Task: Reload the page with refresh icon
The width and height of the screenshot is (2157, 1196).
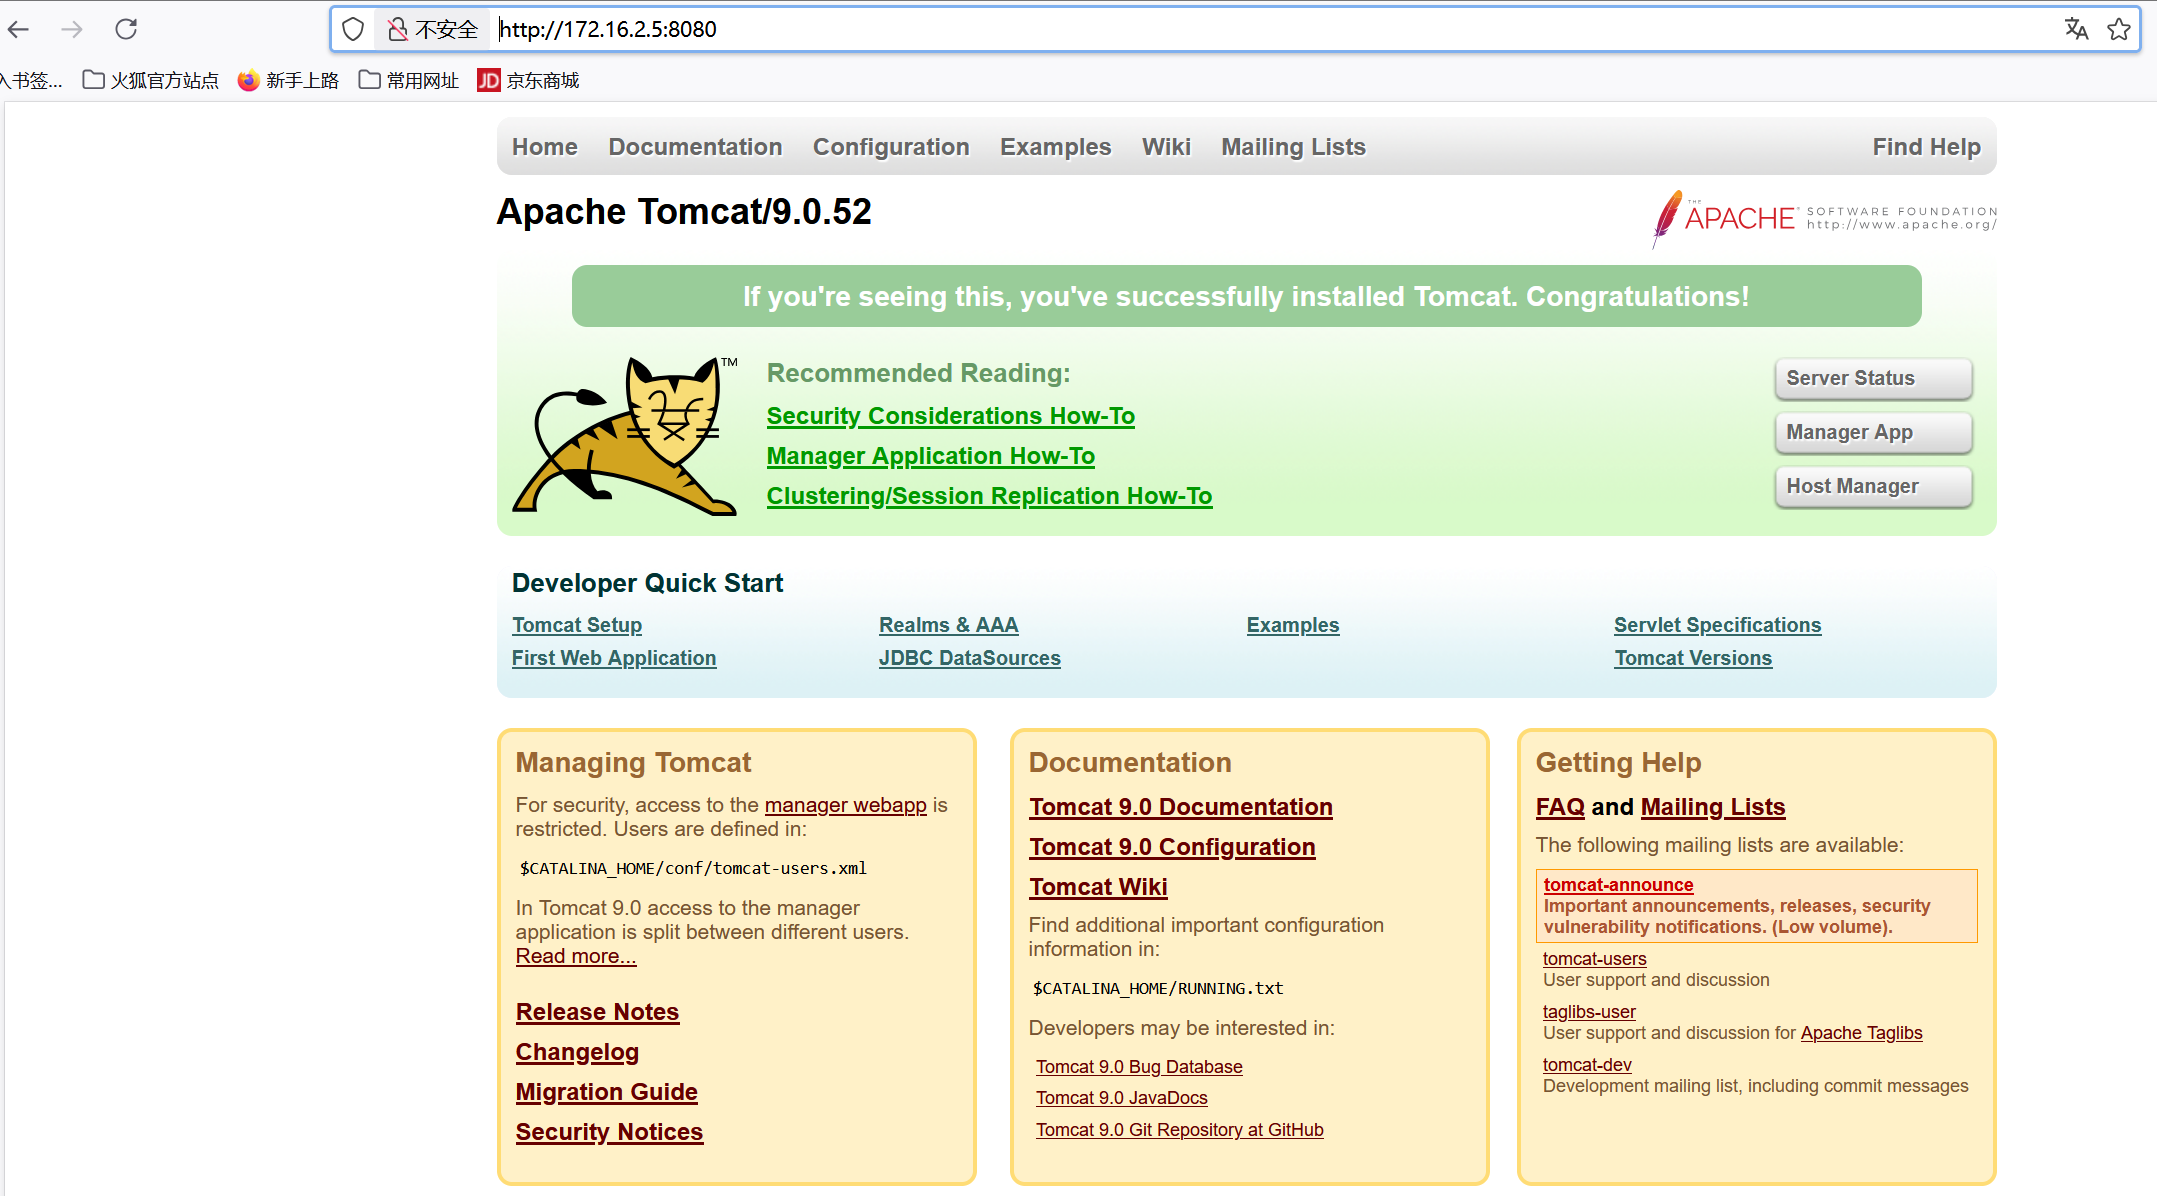Action: [x=126, y=29]
